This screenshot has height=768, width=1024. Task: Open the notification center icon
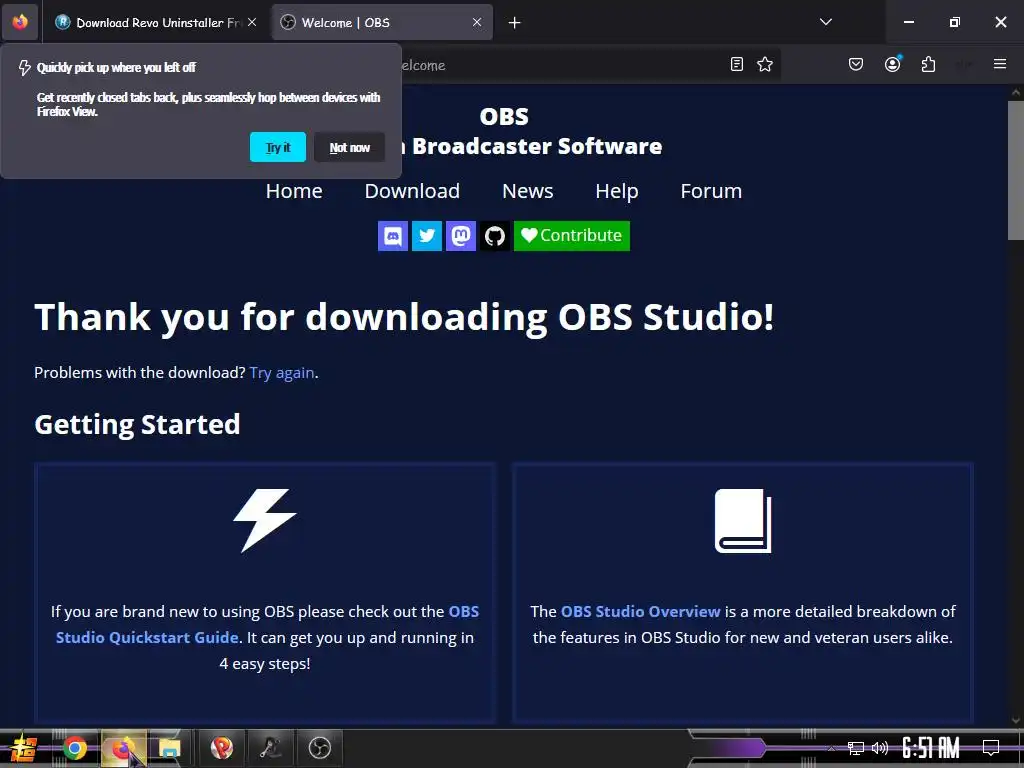991,748
